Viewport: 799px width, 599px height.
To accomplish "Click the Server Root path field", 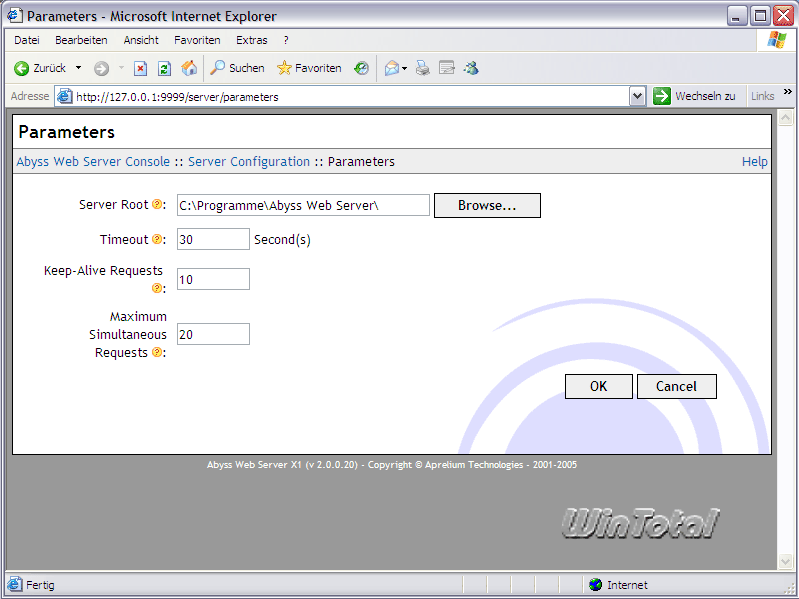I will (303, 205).
